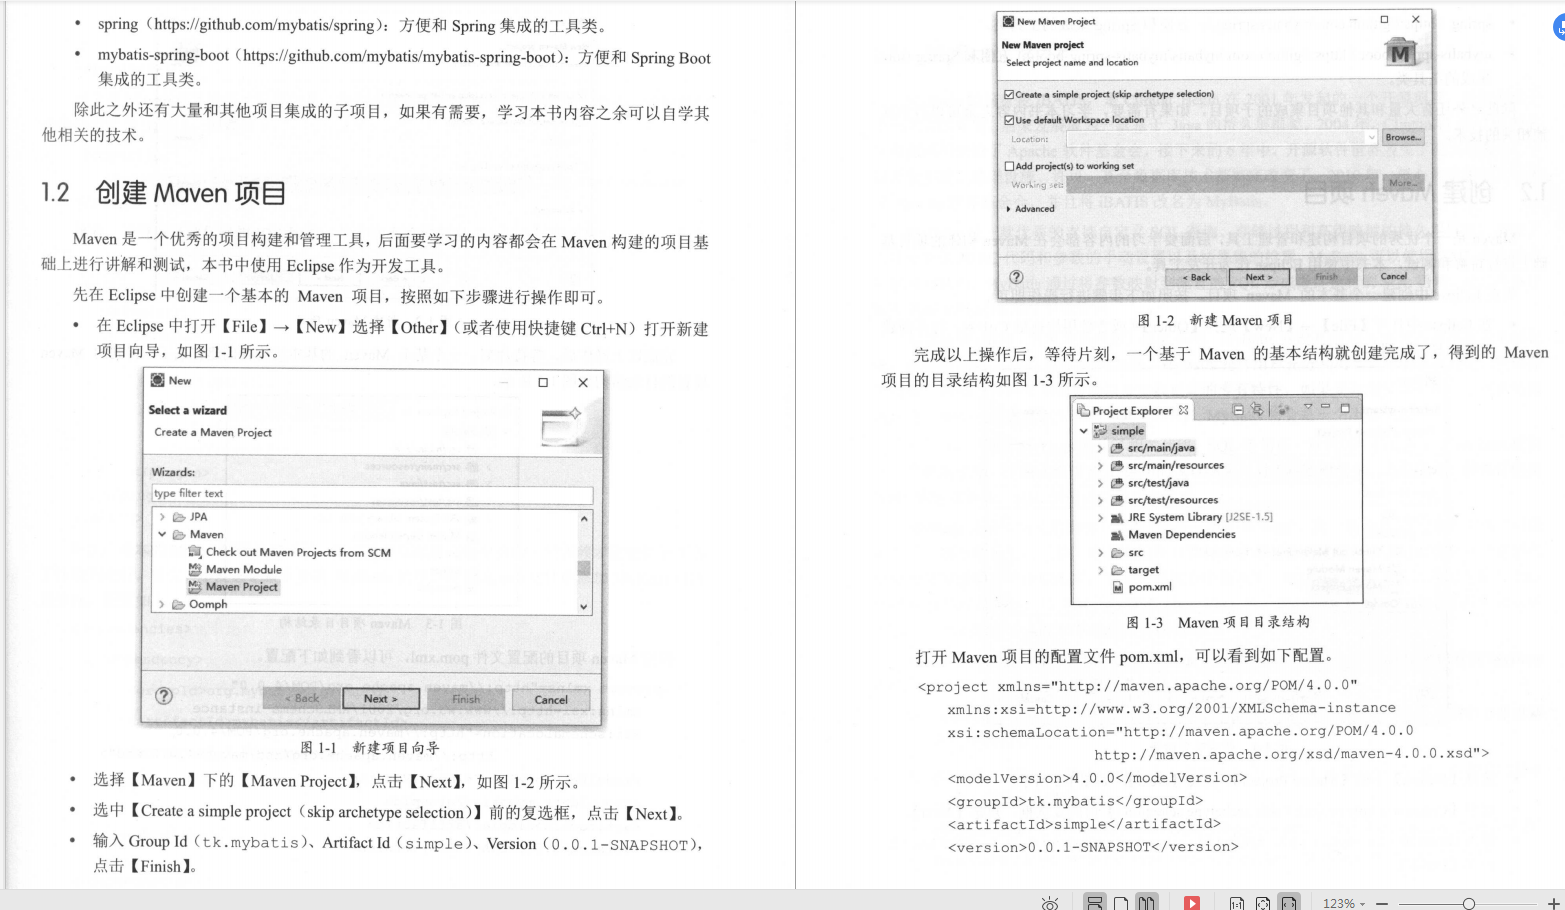Toggle Use default Workspace location checkbox
The image size is (1565, 910).
click(1009, 120)
